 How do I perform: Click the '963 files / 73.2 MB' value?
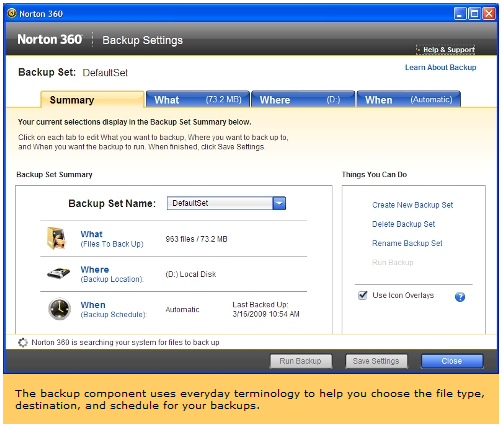[196, 239]
